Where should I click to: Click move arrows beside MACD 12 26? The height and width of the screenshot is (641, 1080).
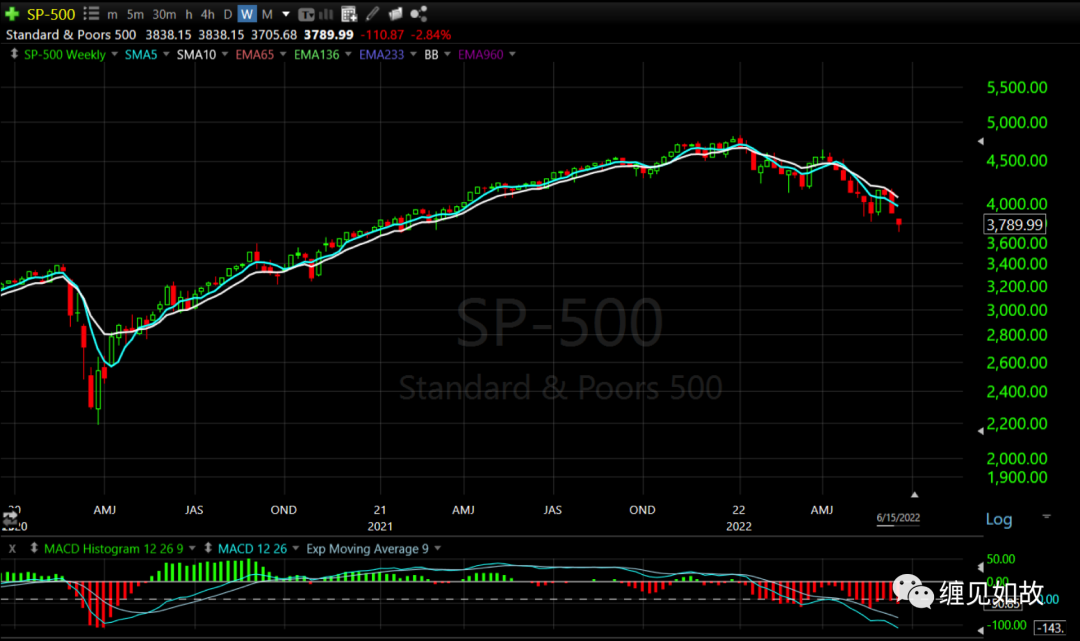coord(207,548)
